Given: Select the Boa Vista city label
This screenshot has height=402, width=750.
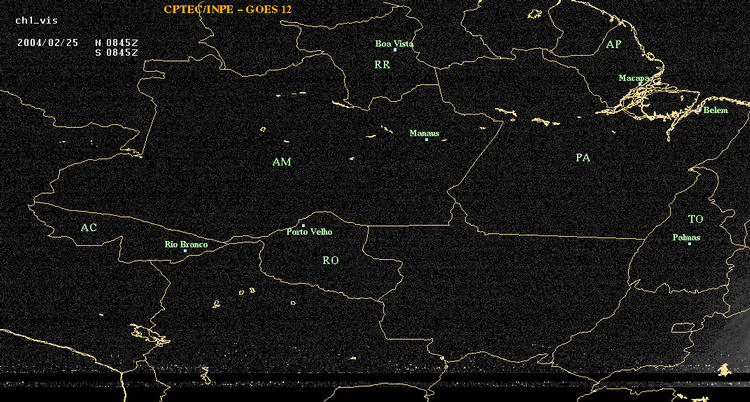Looking at the screenshot, I should coord(394,44).
